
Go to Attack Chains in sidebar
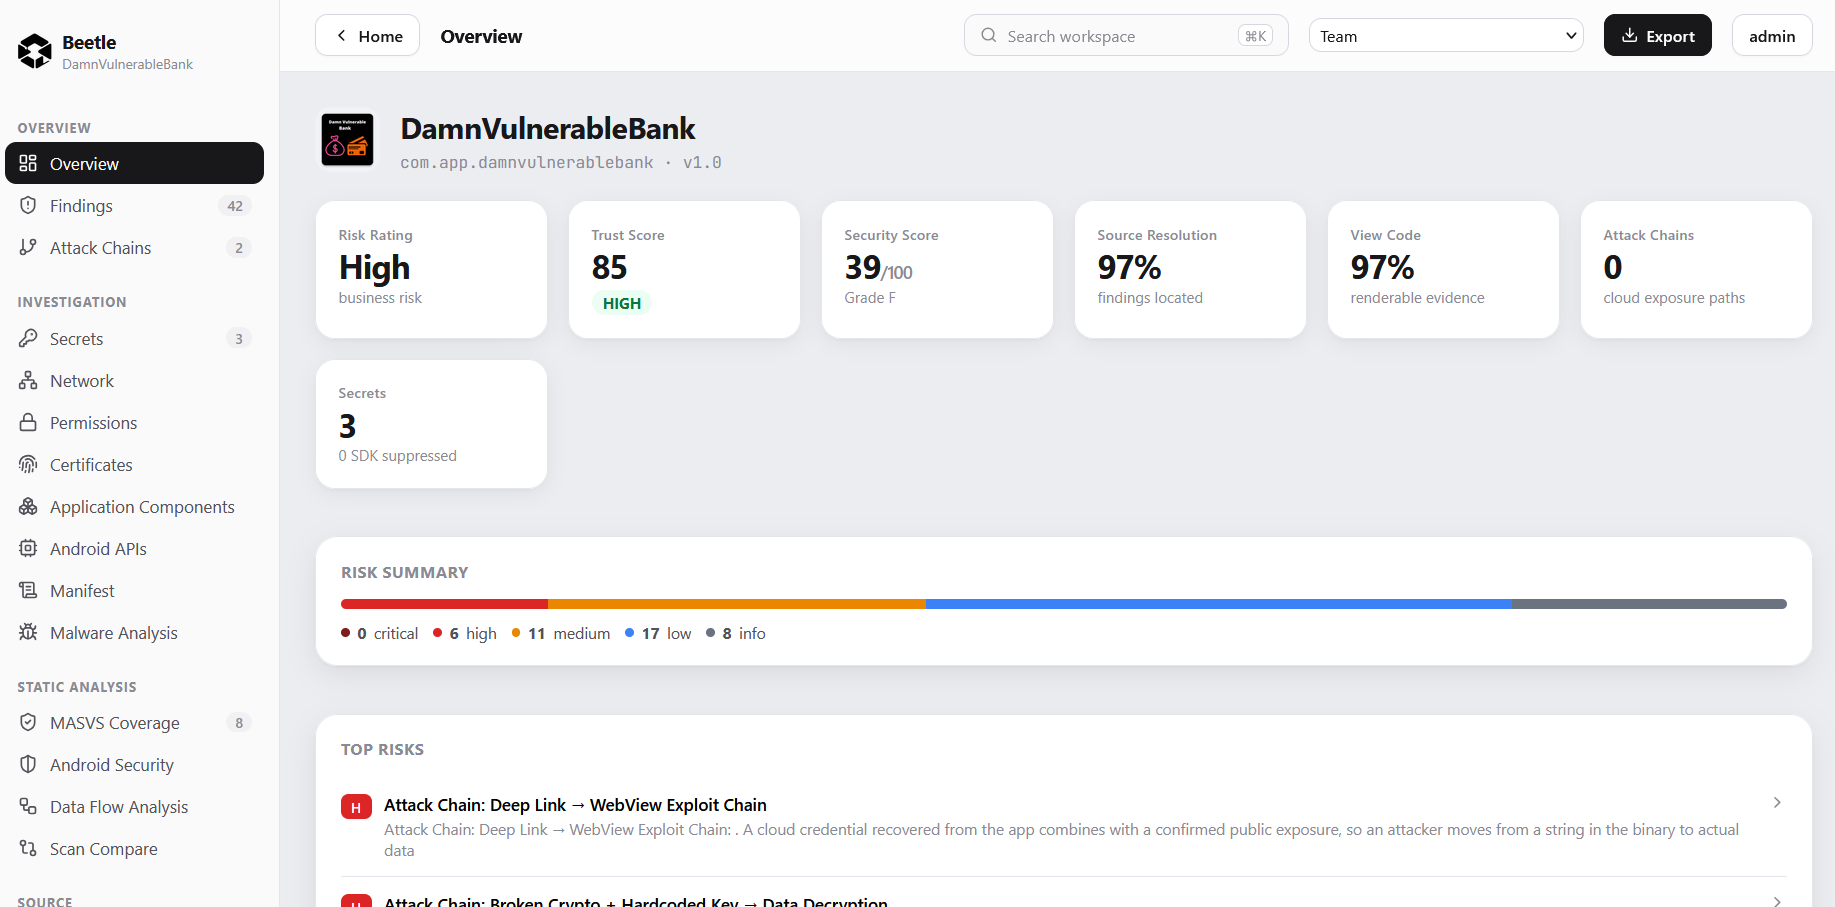134,247
